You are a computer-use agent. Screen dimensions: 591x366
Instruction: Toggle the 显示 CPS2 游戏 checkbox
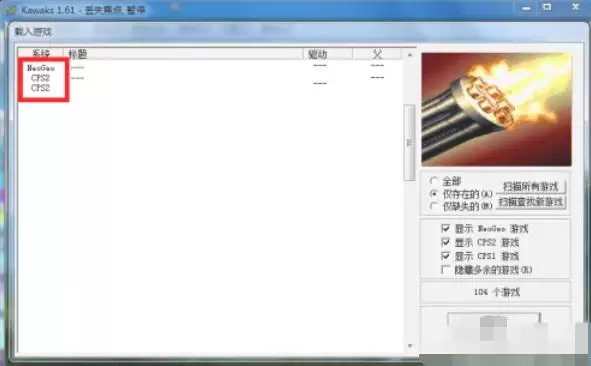click(x=446, y=242)
